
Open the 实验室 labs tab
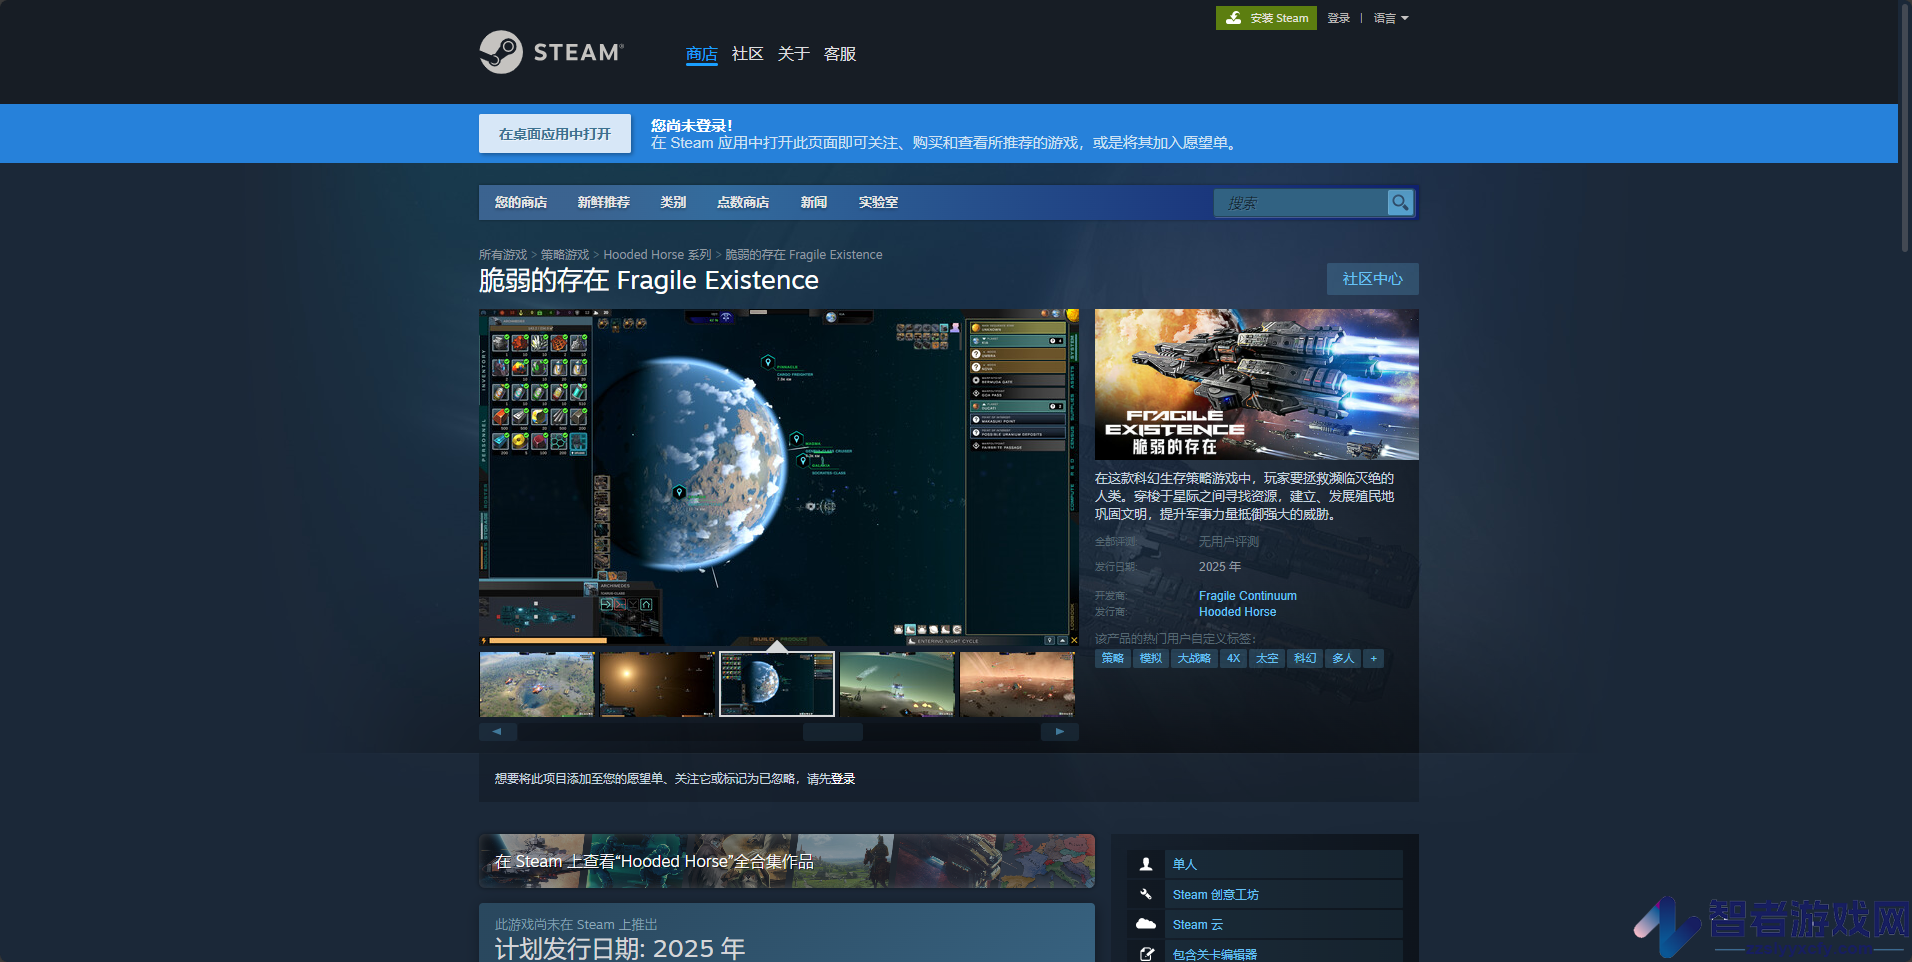(x=878, y=202)
